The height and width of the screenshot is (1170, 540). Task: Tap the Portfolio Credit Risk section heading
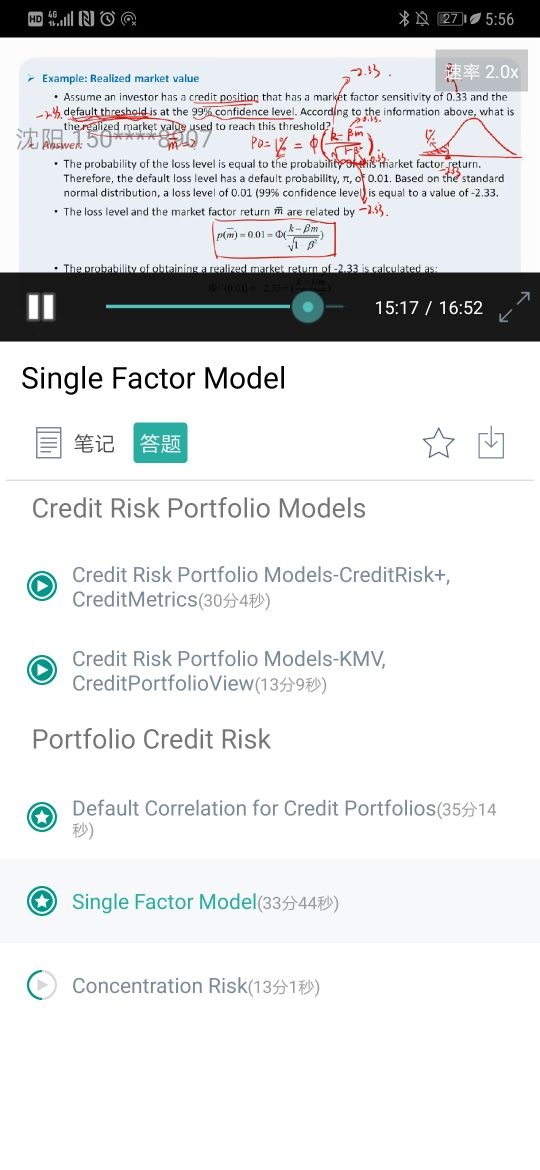[151, 739]
